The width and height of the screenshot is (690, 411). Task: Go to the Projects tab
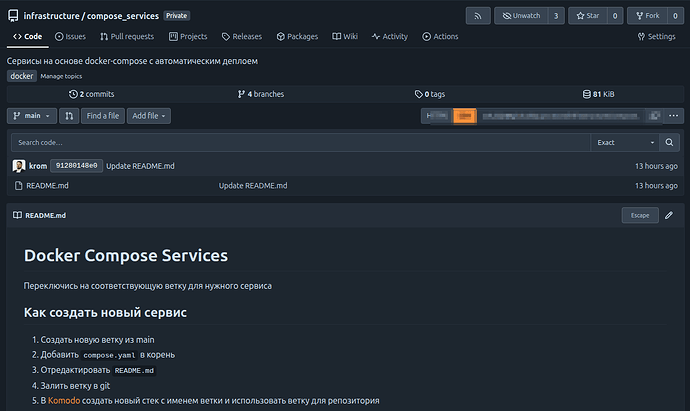click(x=188, y=37)
